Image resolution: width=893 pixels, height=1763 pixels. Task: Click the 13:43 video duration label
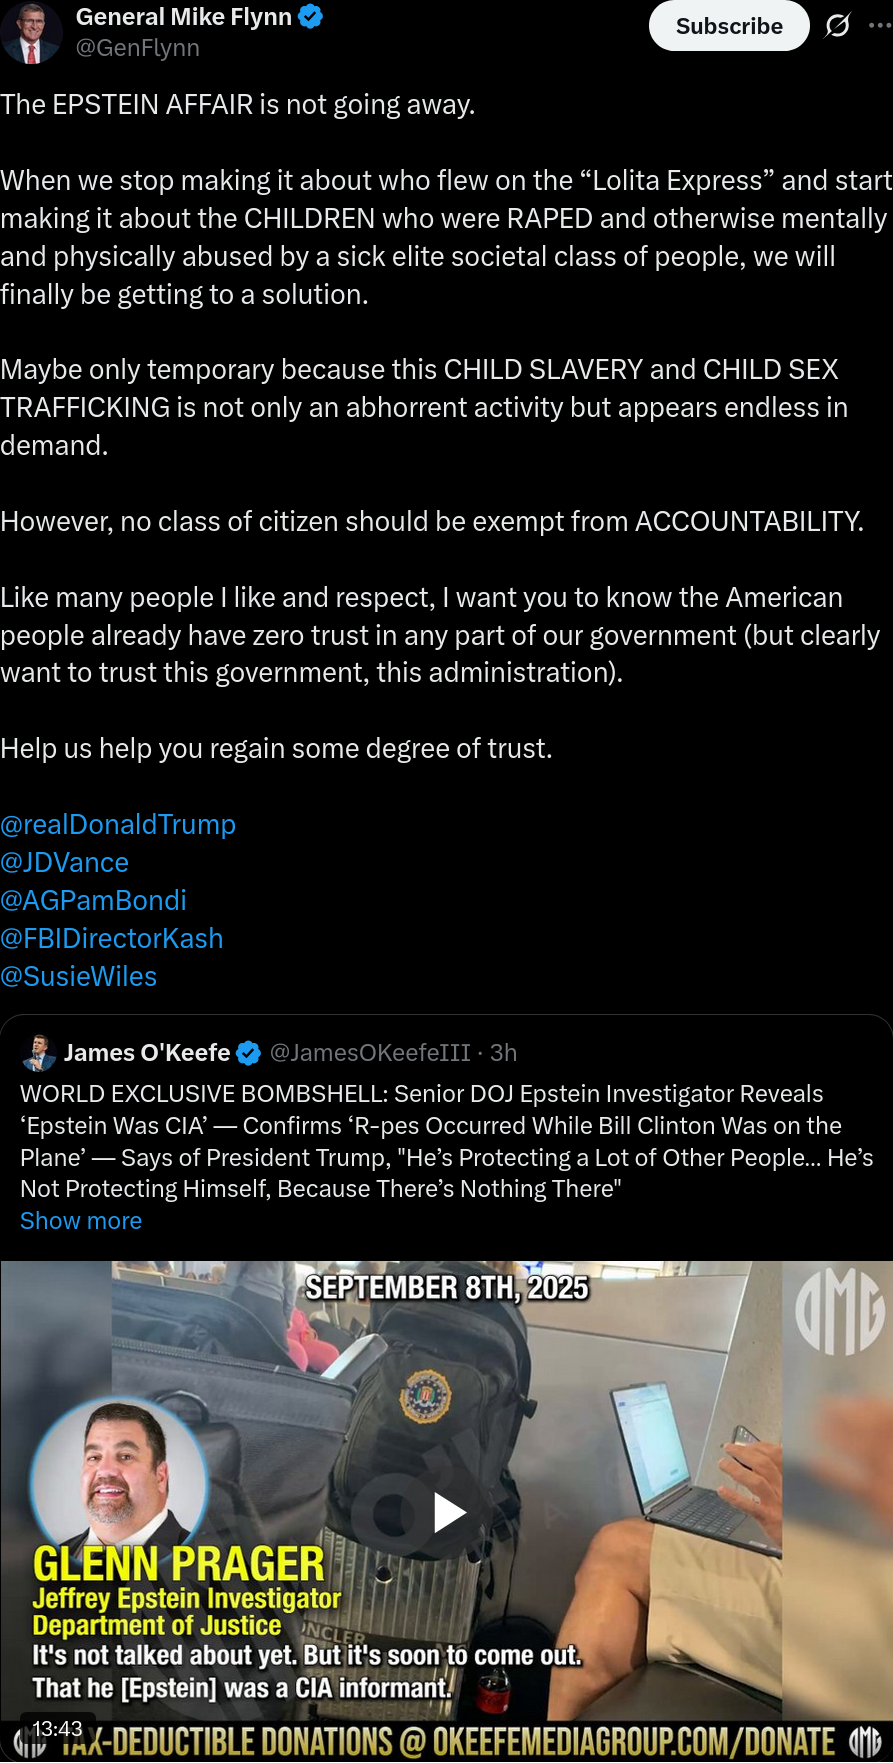(x=57, y=1728)
